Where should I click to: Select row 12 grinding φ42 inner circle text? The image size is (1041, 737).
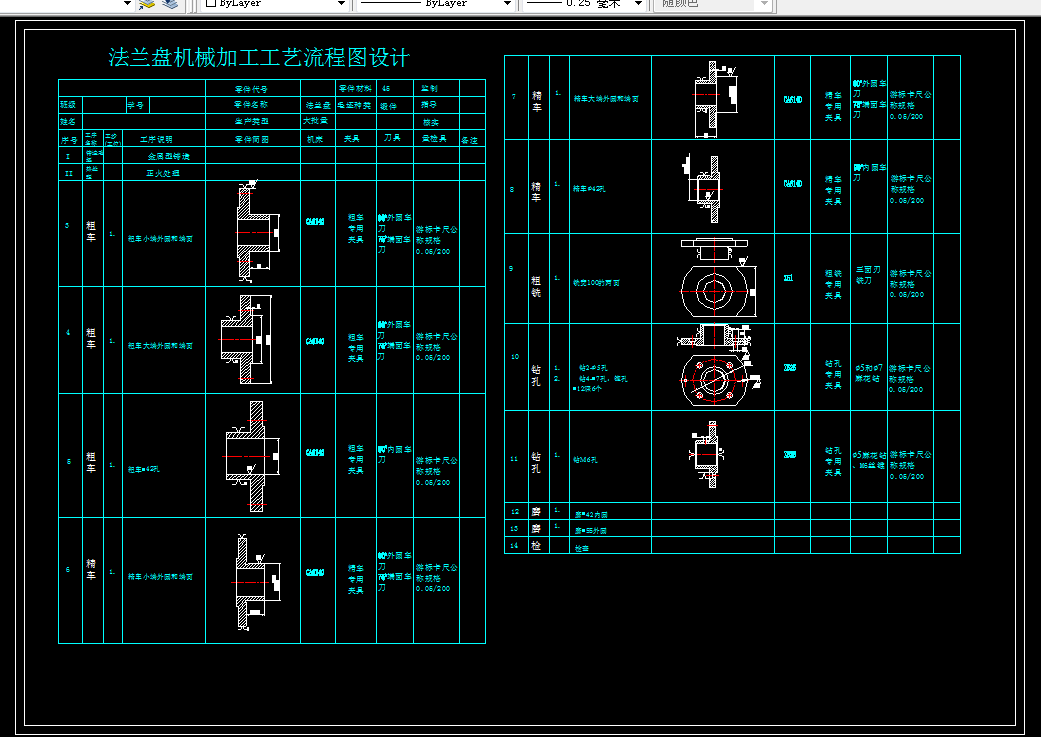click(x=591, y=515)
